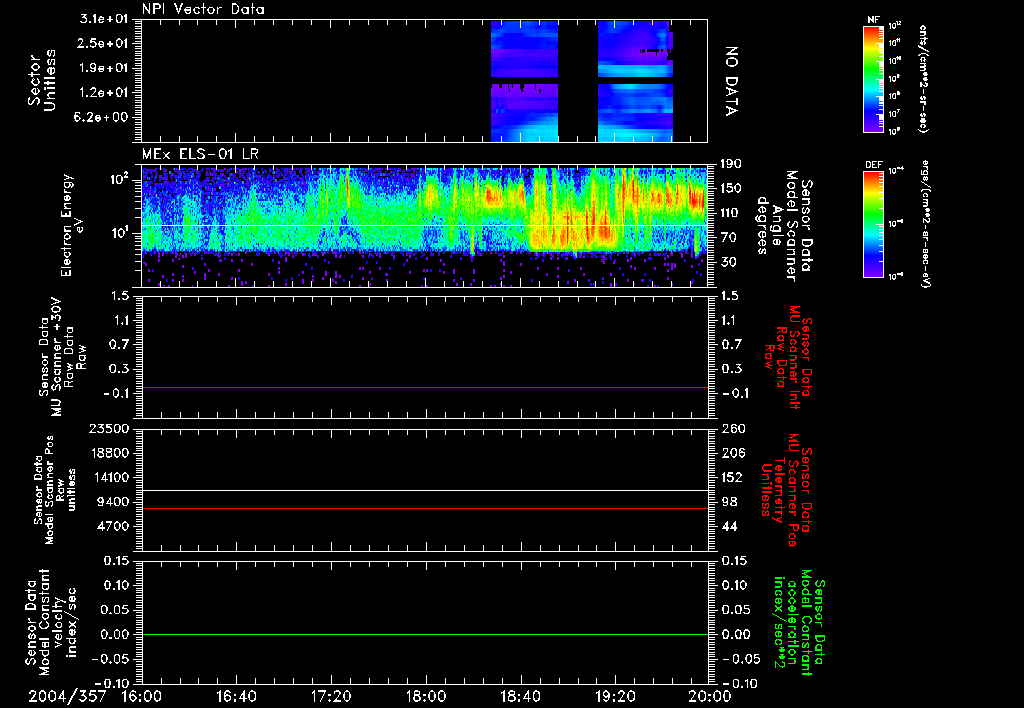Click the 'Sector Unitless' axis title
This screenshot has height=708, width=1024.
pos(42,80)
